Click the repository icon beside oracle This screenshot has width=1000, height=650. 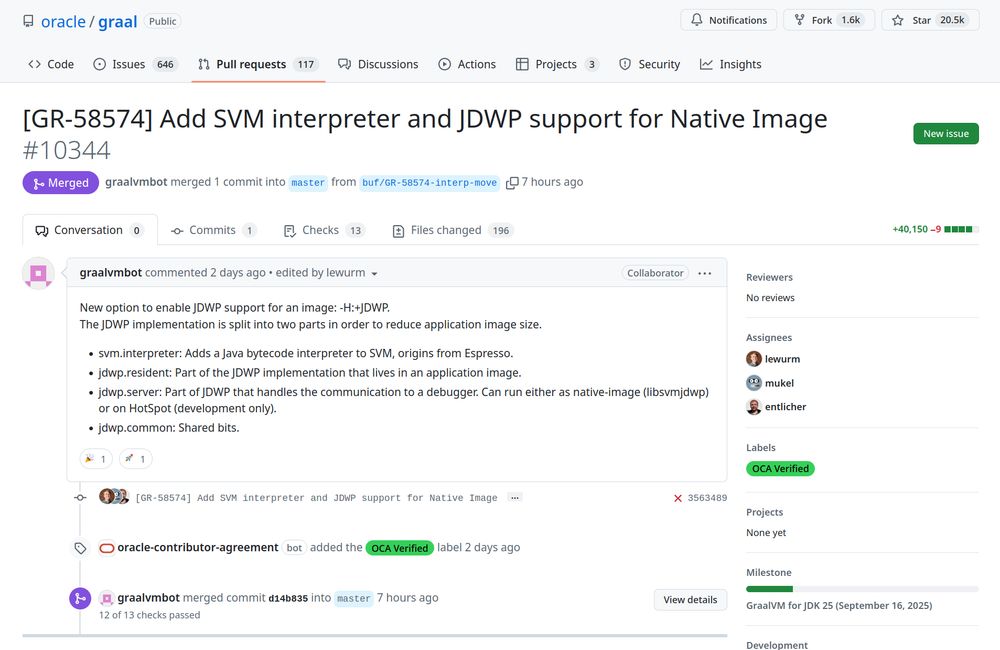coord(28,21)
